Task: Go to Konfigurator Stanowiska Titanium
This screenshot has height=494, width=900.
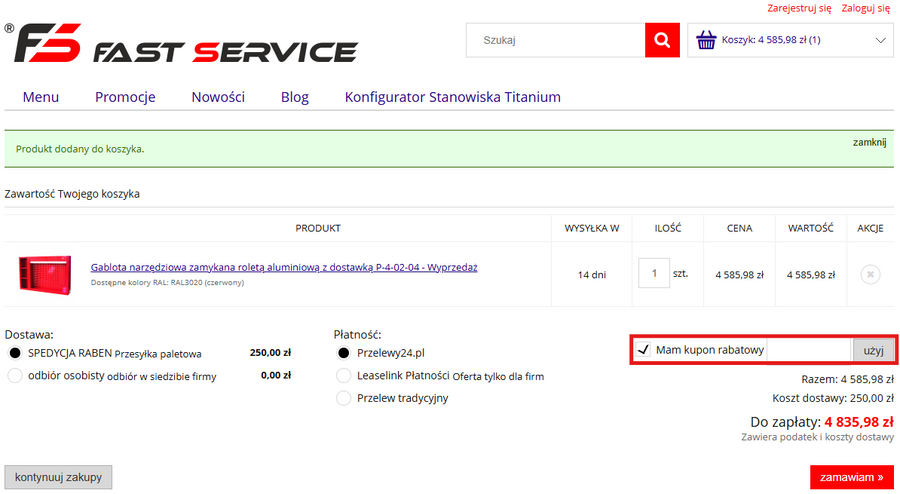Action: tap(452, 97)
